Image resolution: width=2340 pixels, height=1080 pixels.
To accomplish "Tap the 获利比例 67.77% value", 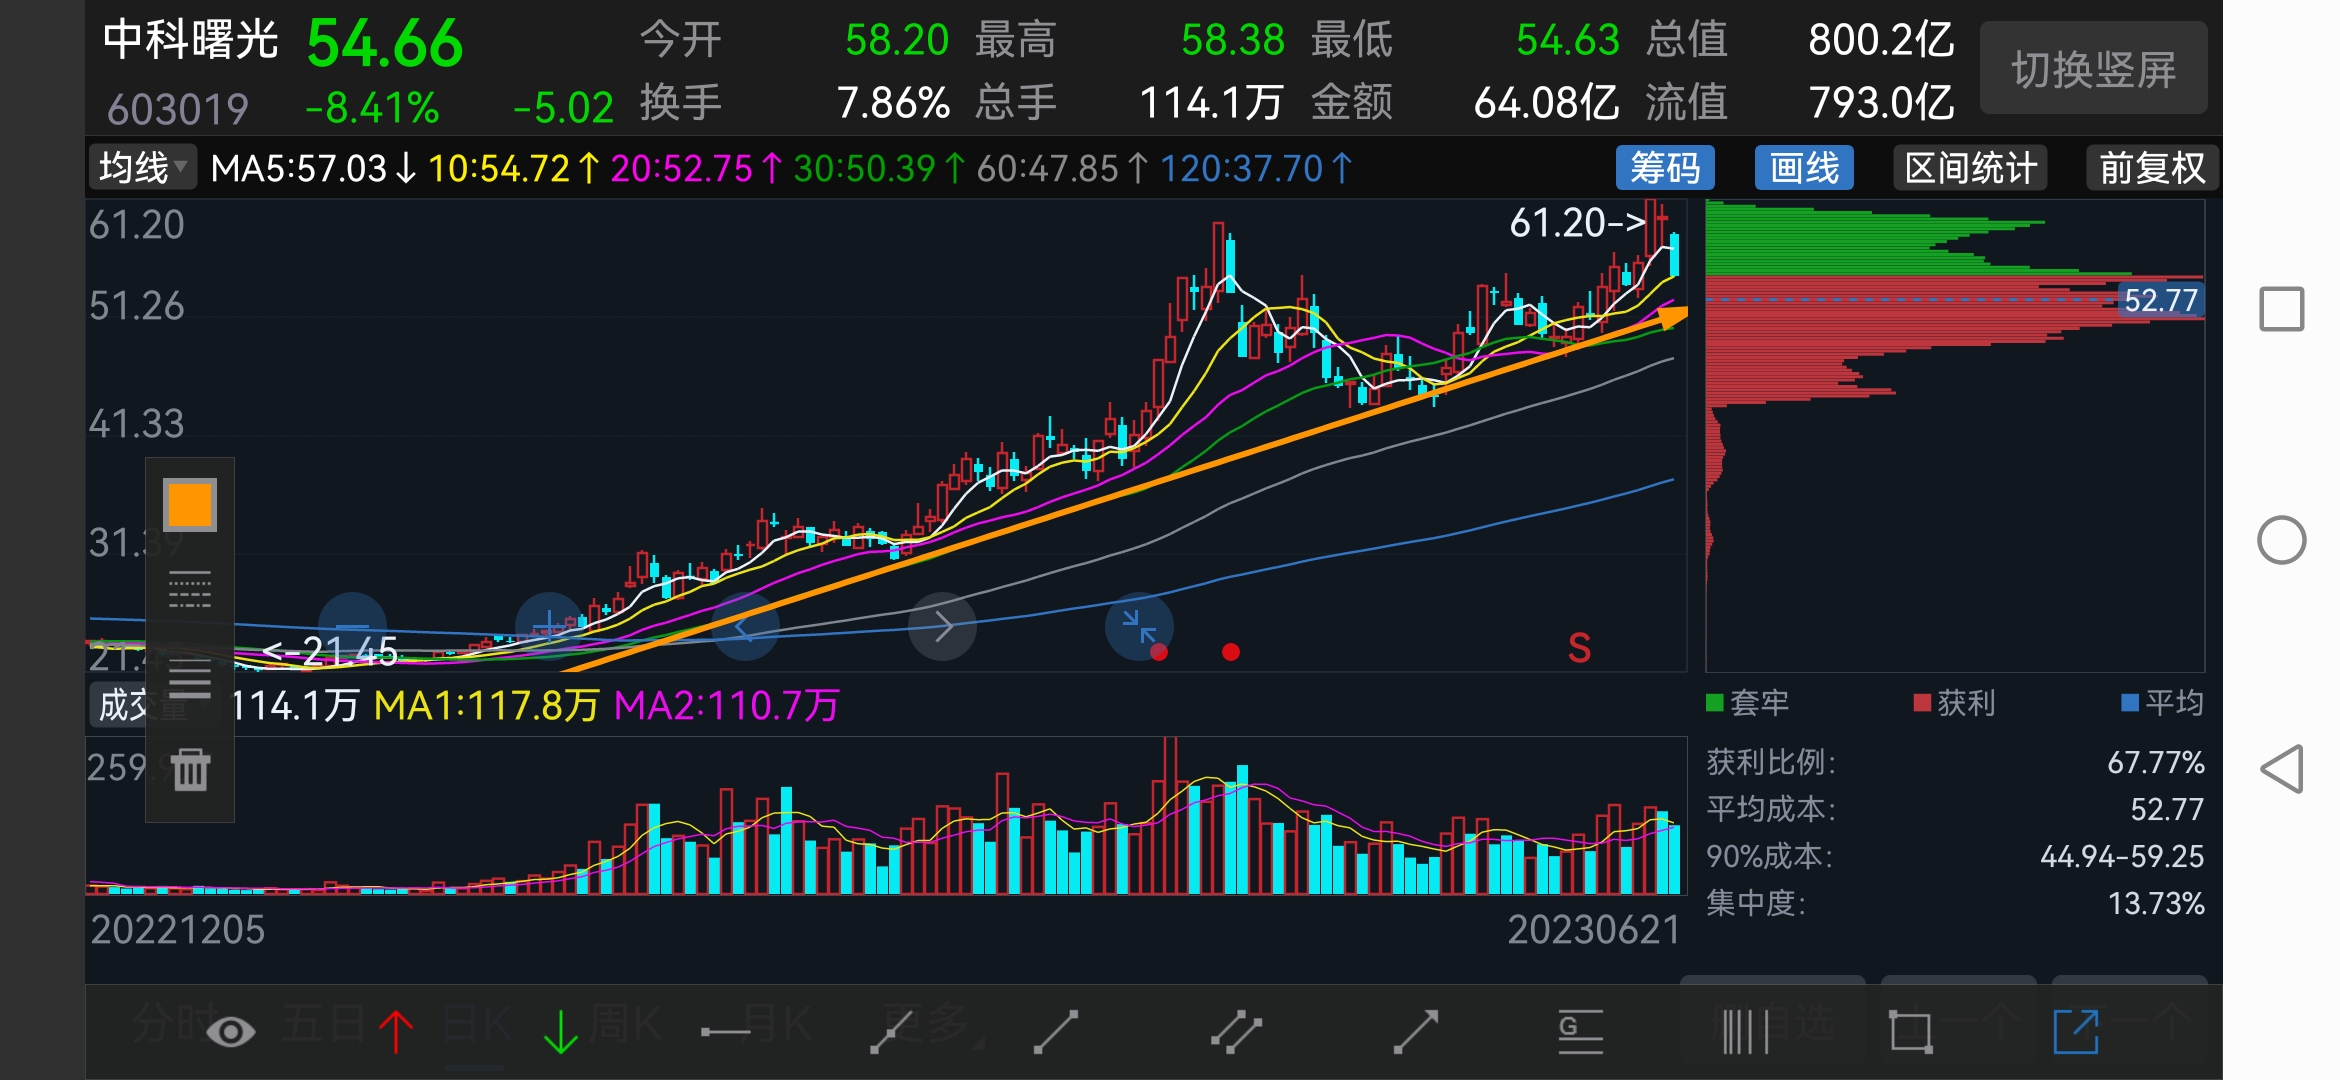I will (2156, 762).
